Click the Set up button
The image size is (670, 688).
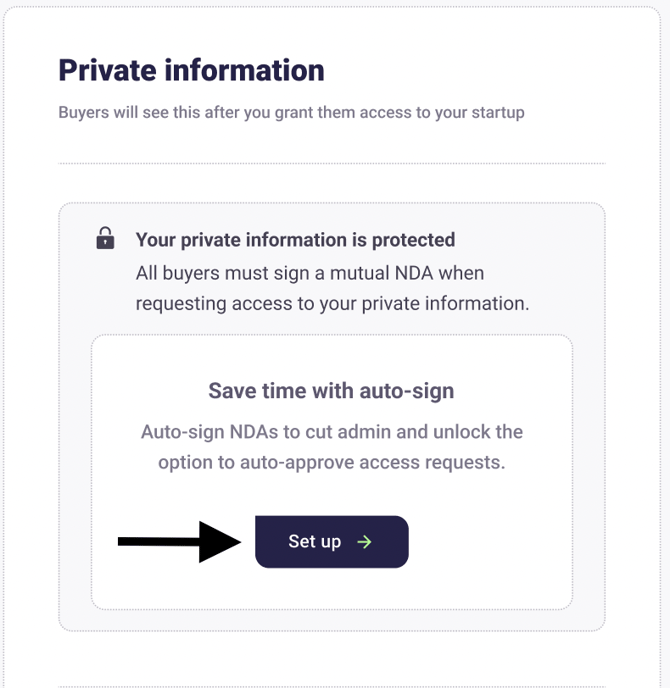(331, 542)
